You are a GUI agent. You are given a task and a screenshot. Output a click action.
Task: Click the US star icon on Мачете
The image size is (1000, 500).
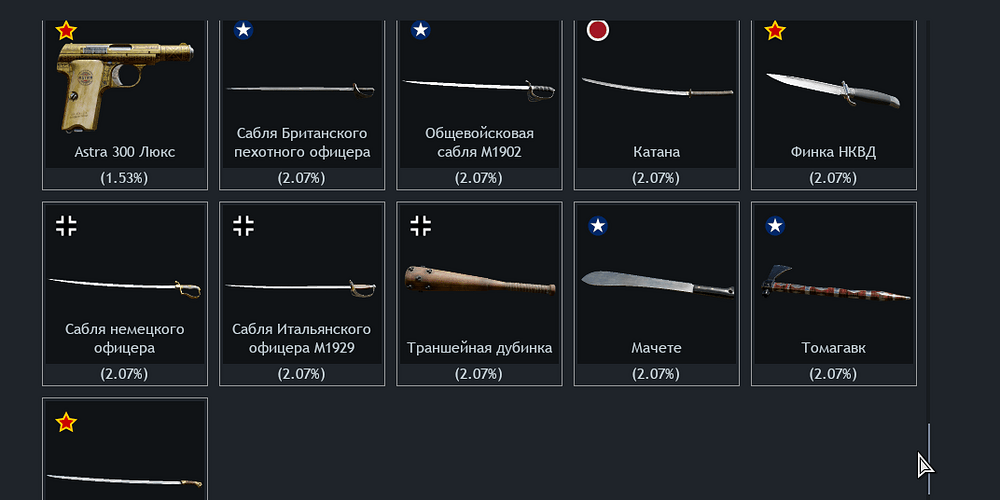coord(598,226)
